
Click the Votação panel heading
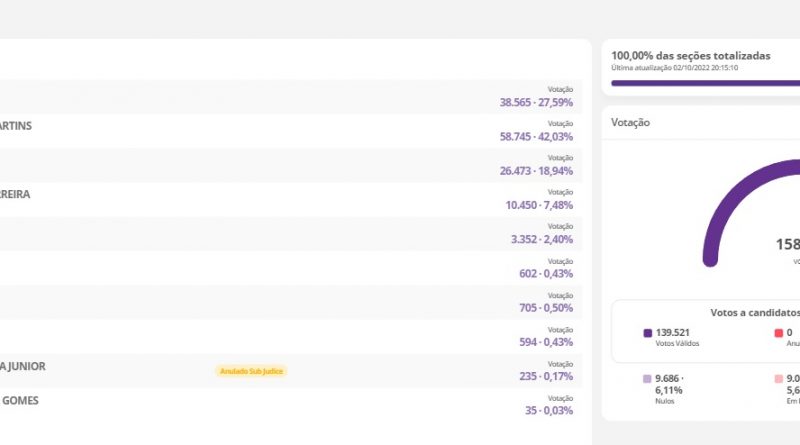(x=631, y=122)
